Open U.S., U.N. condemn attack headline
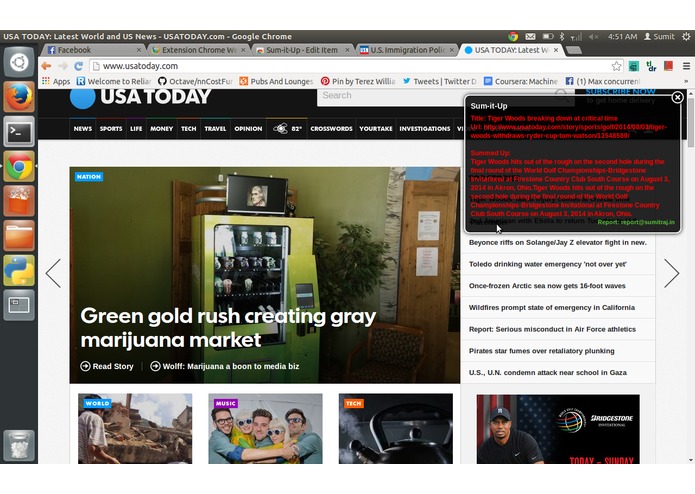 pyautogui.click(x=547, y=373)
